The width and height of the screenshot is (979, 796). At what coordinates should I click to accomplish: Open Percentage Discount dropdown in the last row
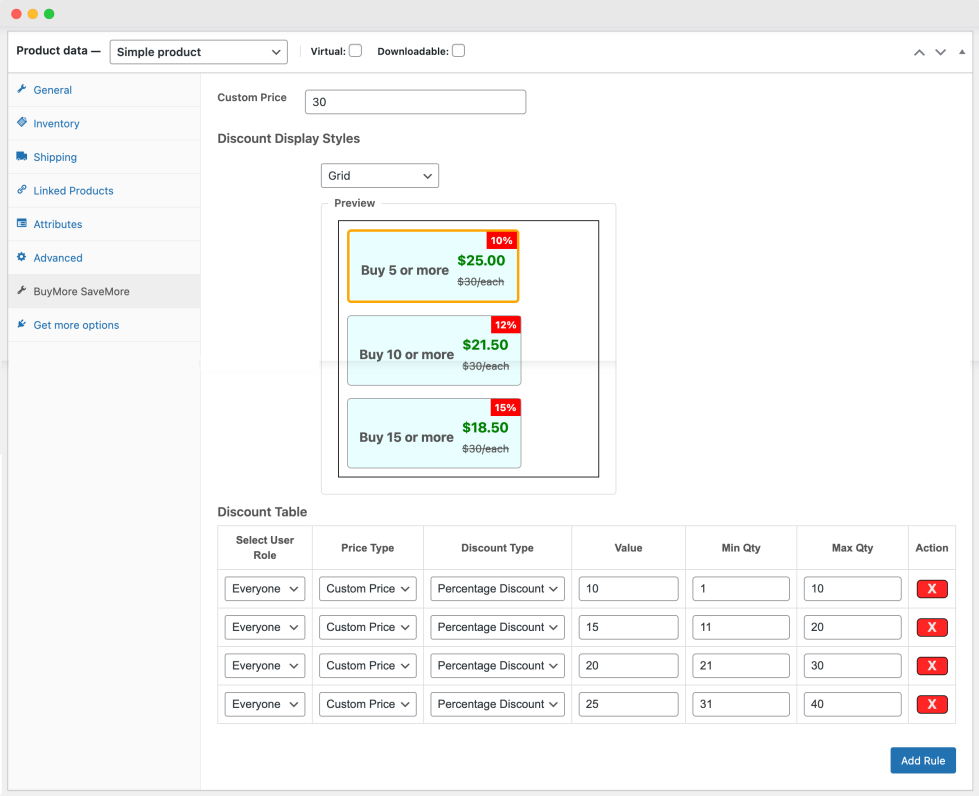[497, 704]
